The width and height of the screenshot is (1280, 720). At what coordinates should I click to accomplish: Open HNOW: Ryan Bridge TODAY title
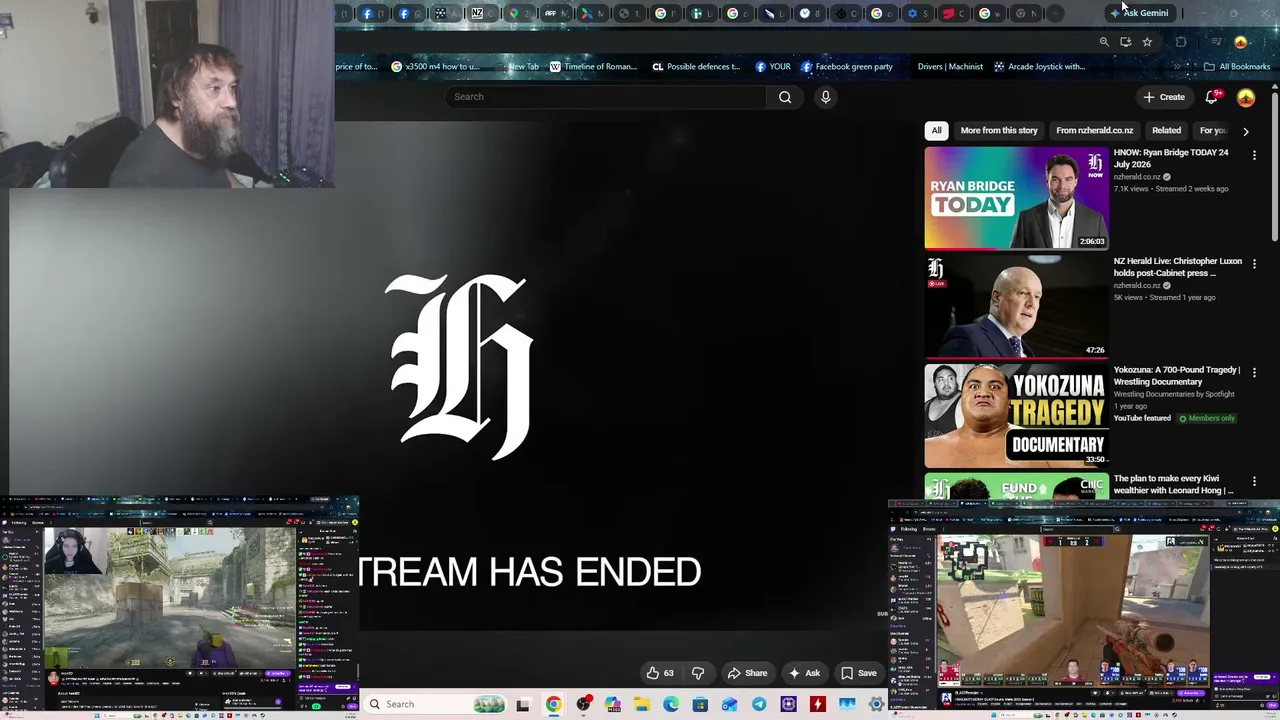click(x=1171, y=158)
